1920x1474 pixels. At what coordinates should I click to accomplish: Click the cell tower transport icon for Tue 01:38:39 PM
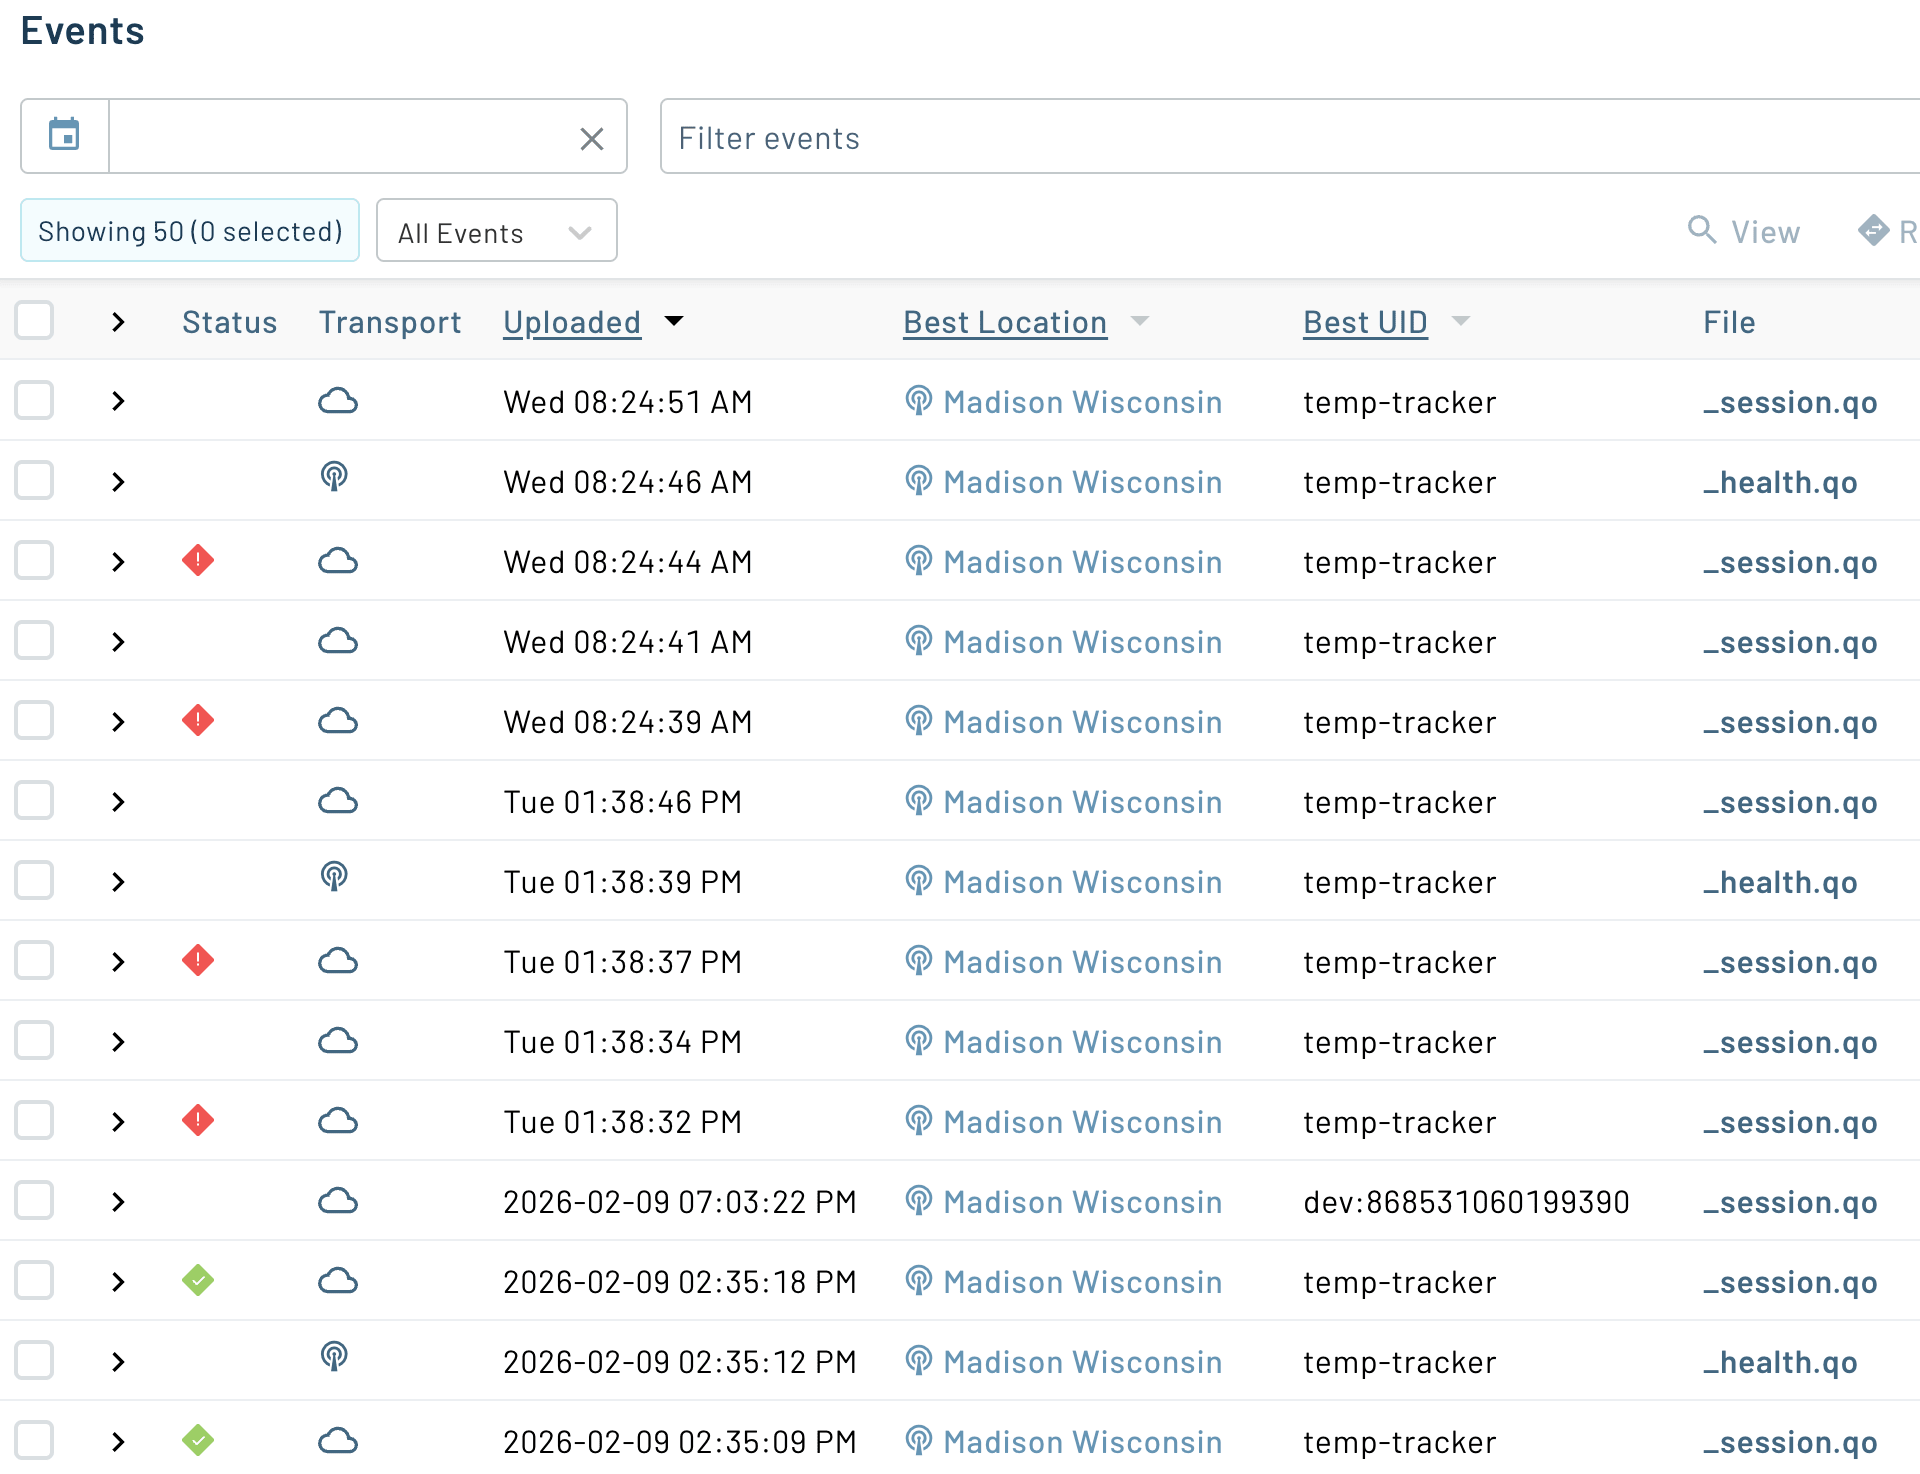334,877
